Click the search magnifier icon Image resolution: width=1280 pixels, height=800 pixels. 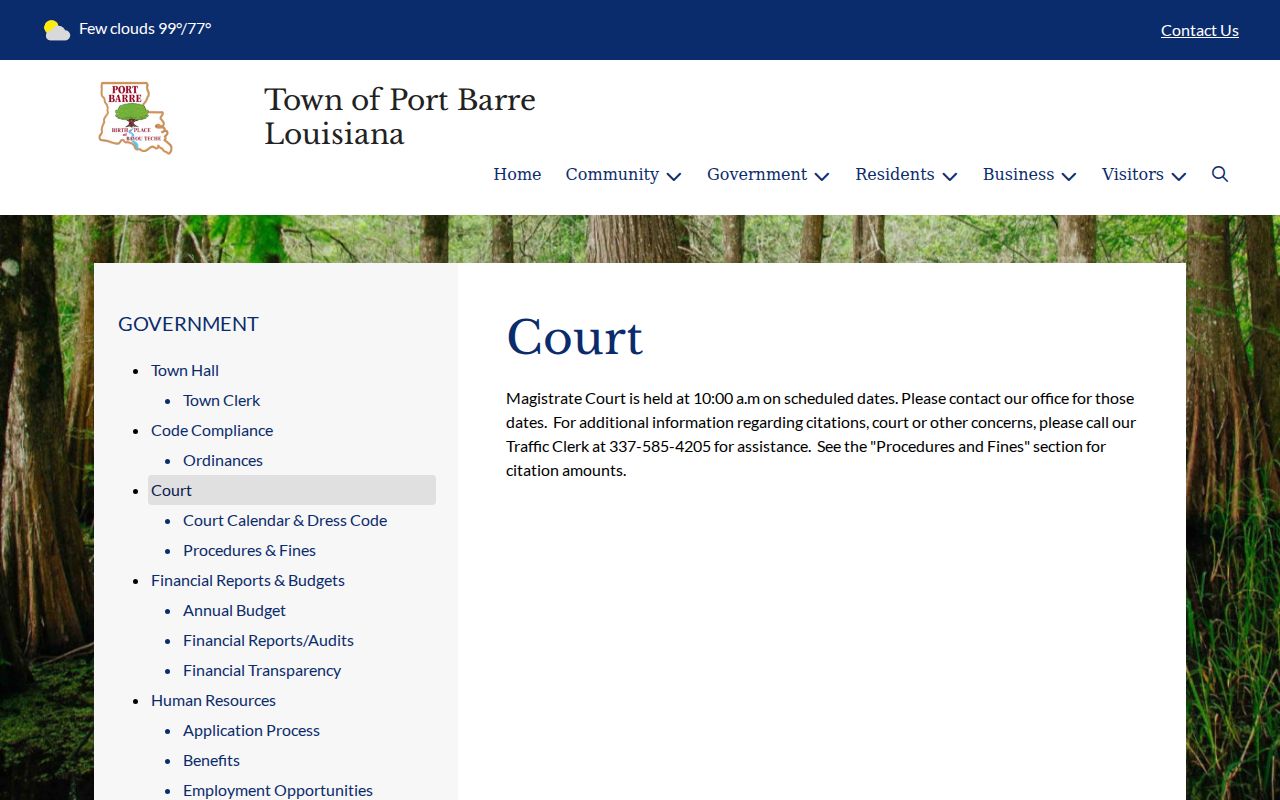coord(1220,174)
